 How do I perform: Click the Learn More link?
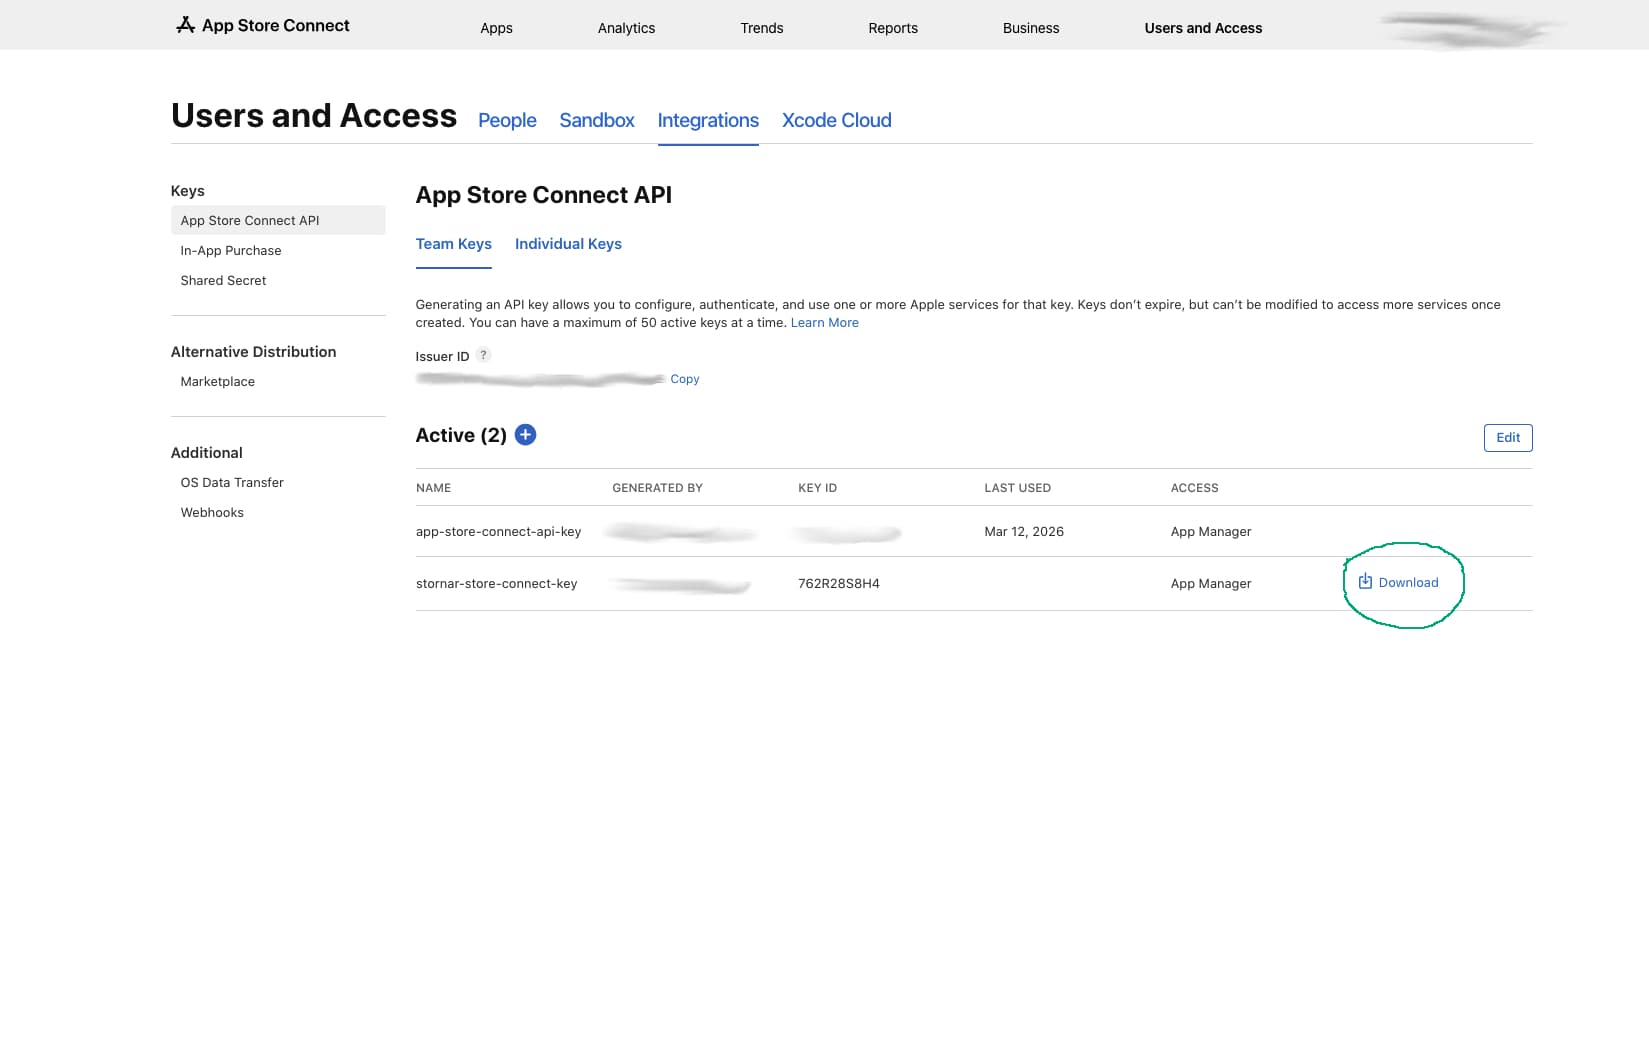point(825,322)
